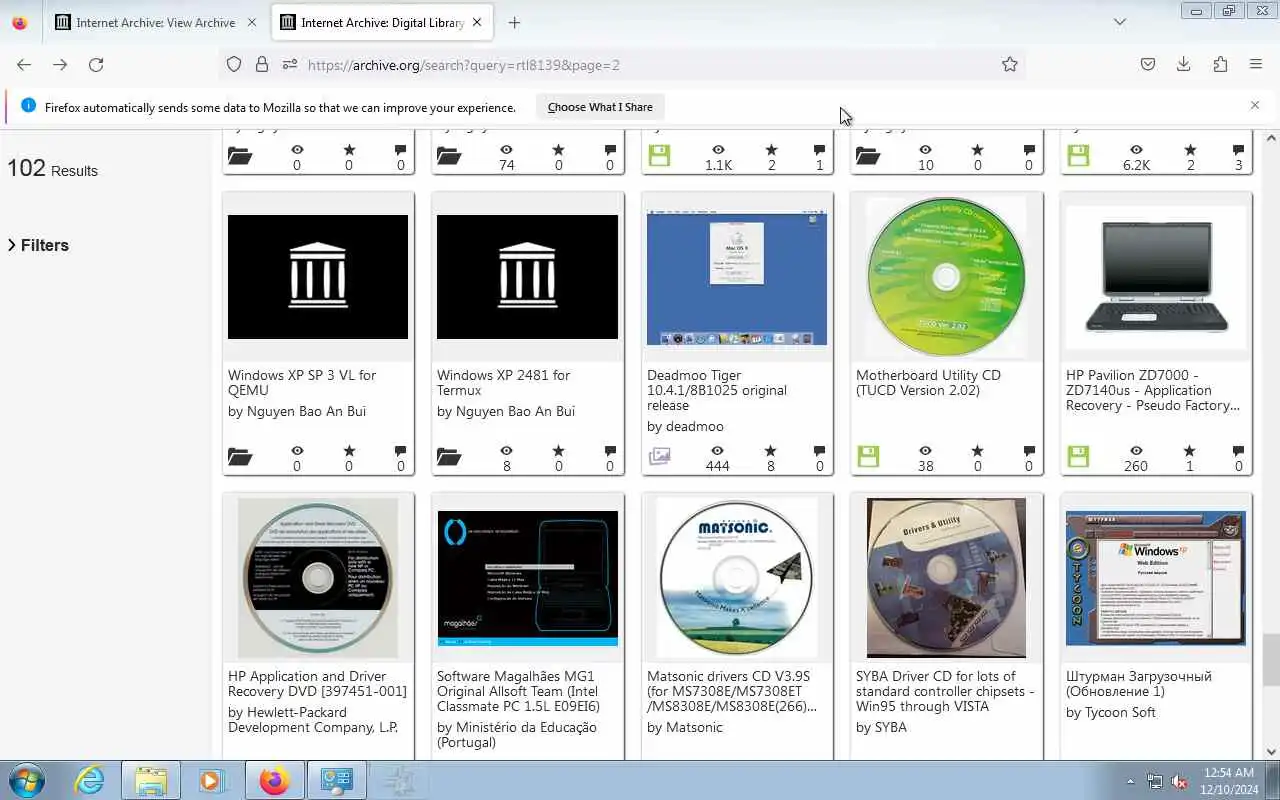Click 'by deadmoo' creator text
Viewport: 1280px width, 800px height.
pyautogui.click(x=685, y=426)
